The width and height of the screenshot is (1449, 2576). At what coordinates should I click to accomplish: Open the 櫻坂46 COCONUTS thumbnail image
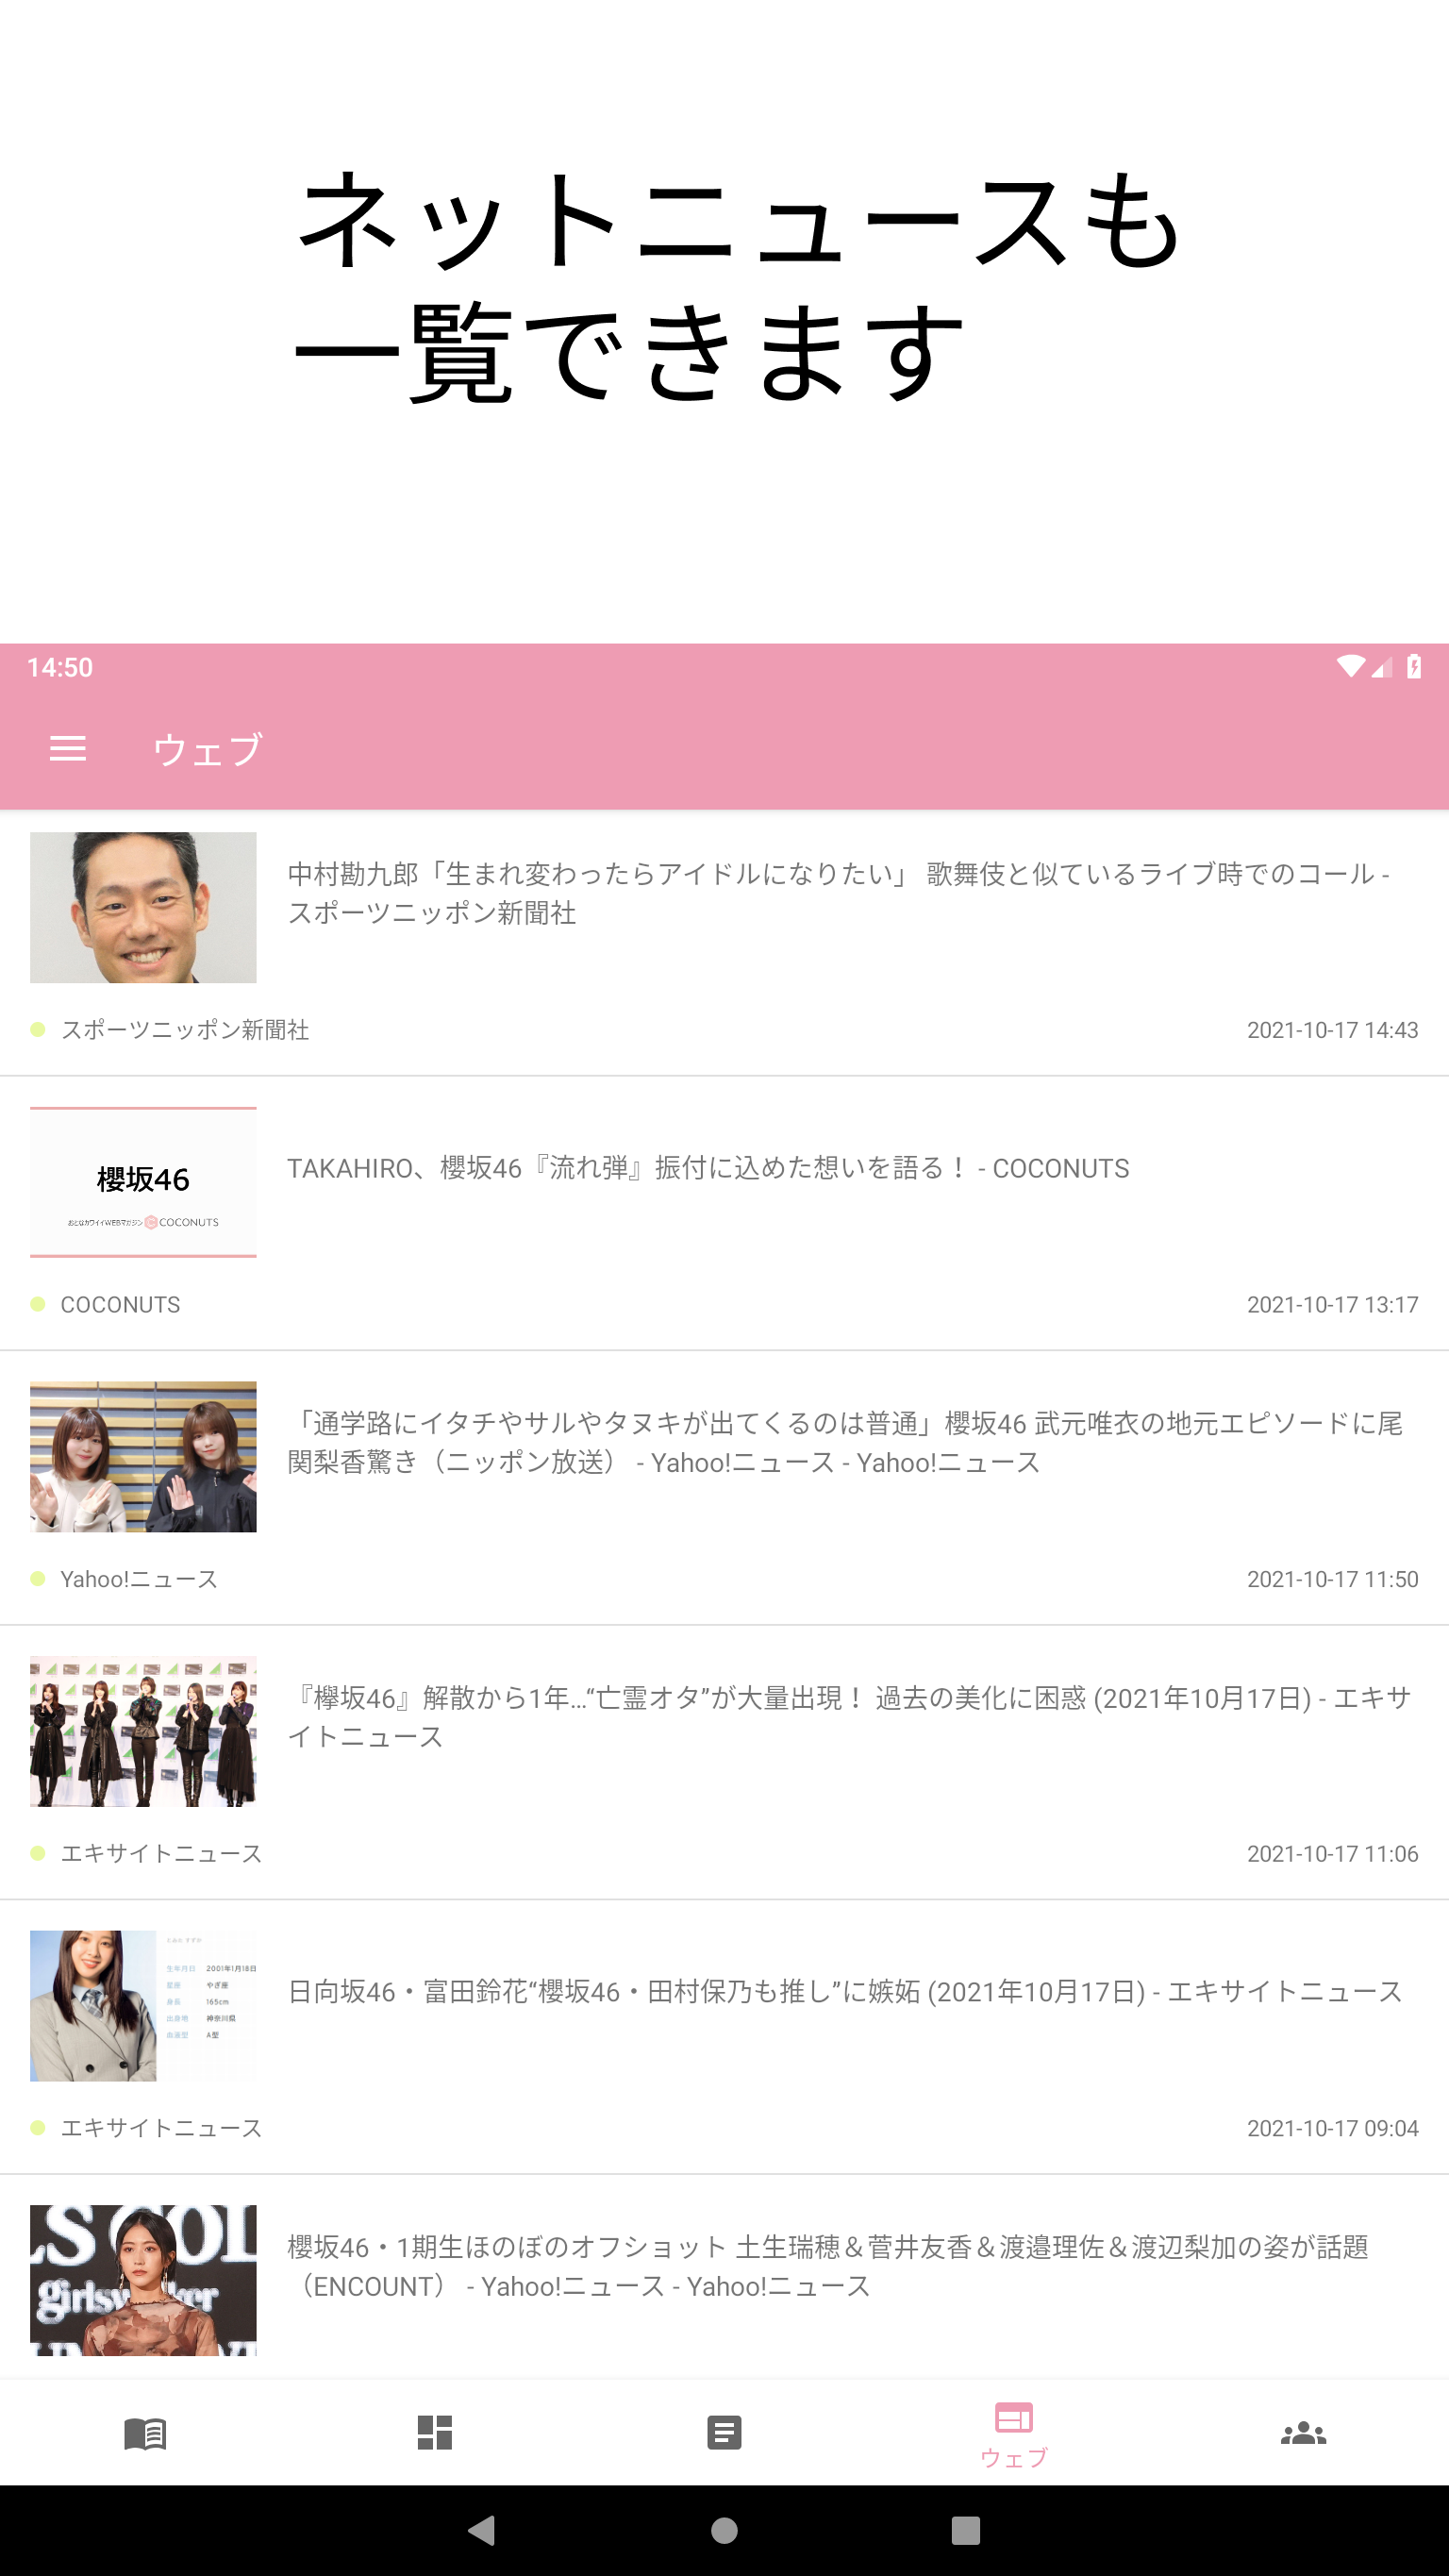143,1182
